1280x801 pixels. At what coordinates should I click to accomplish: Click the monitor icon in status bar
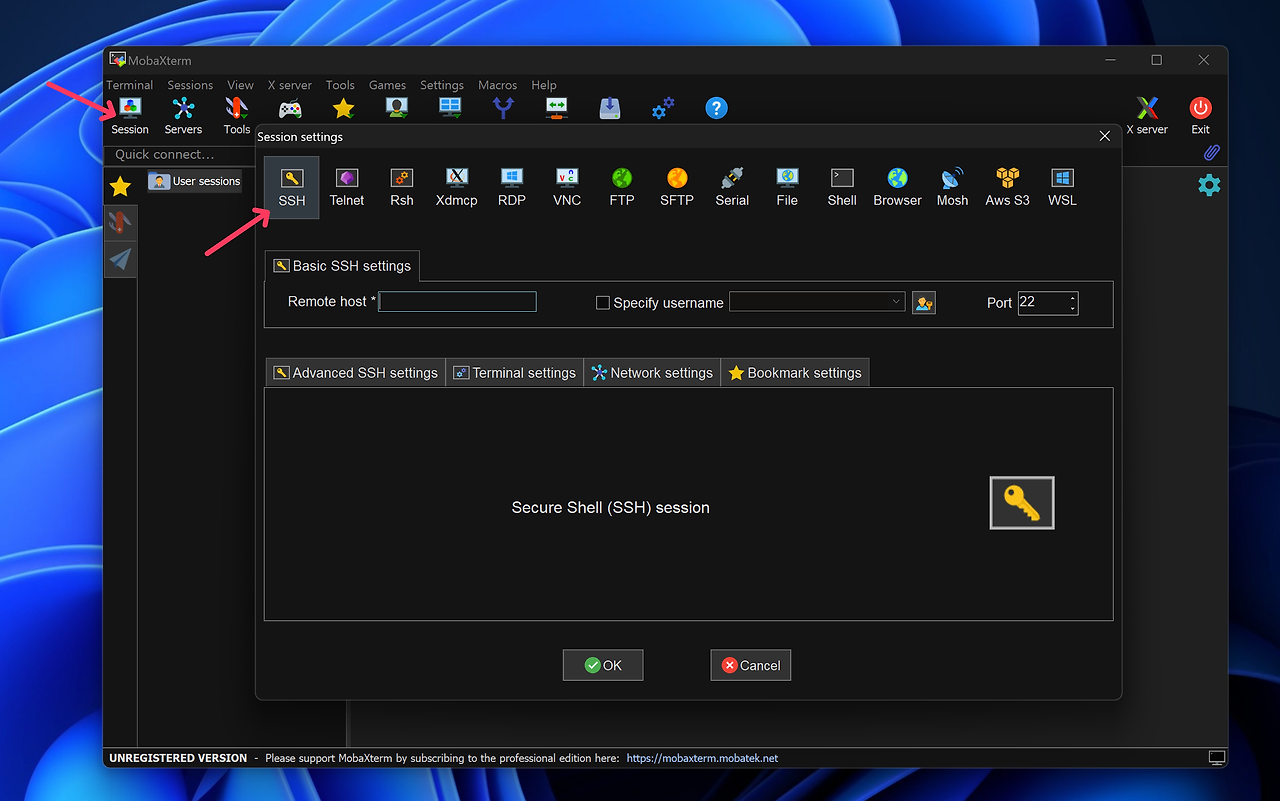tap(1216, 758)
